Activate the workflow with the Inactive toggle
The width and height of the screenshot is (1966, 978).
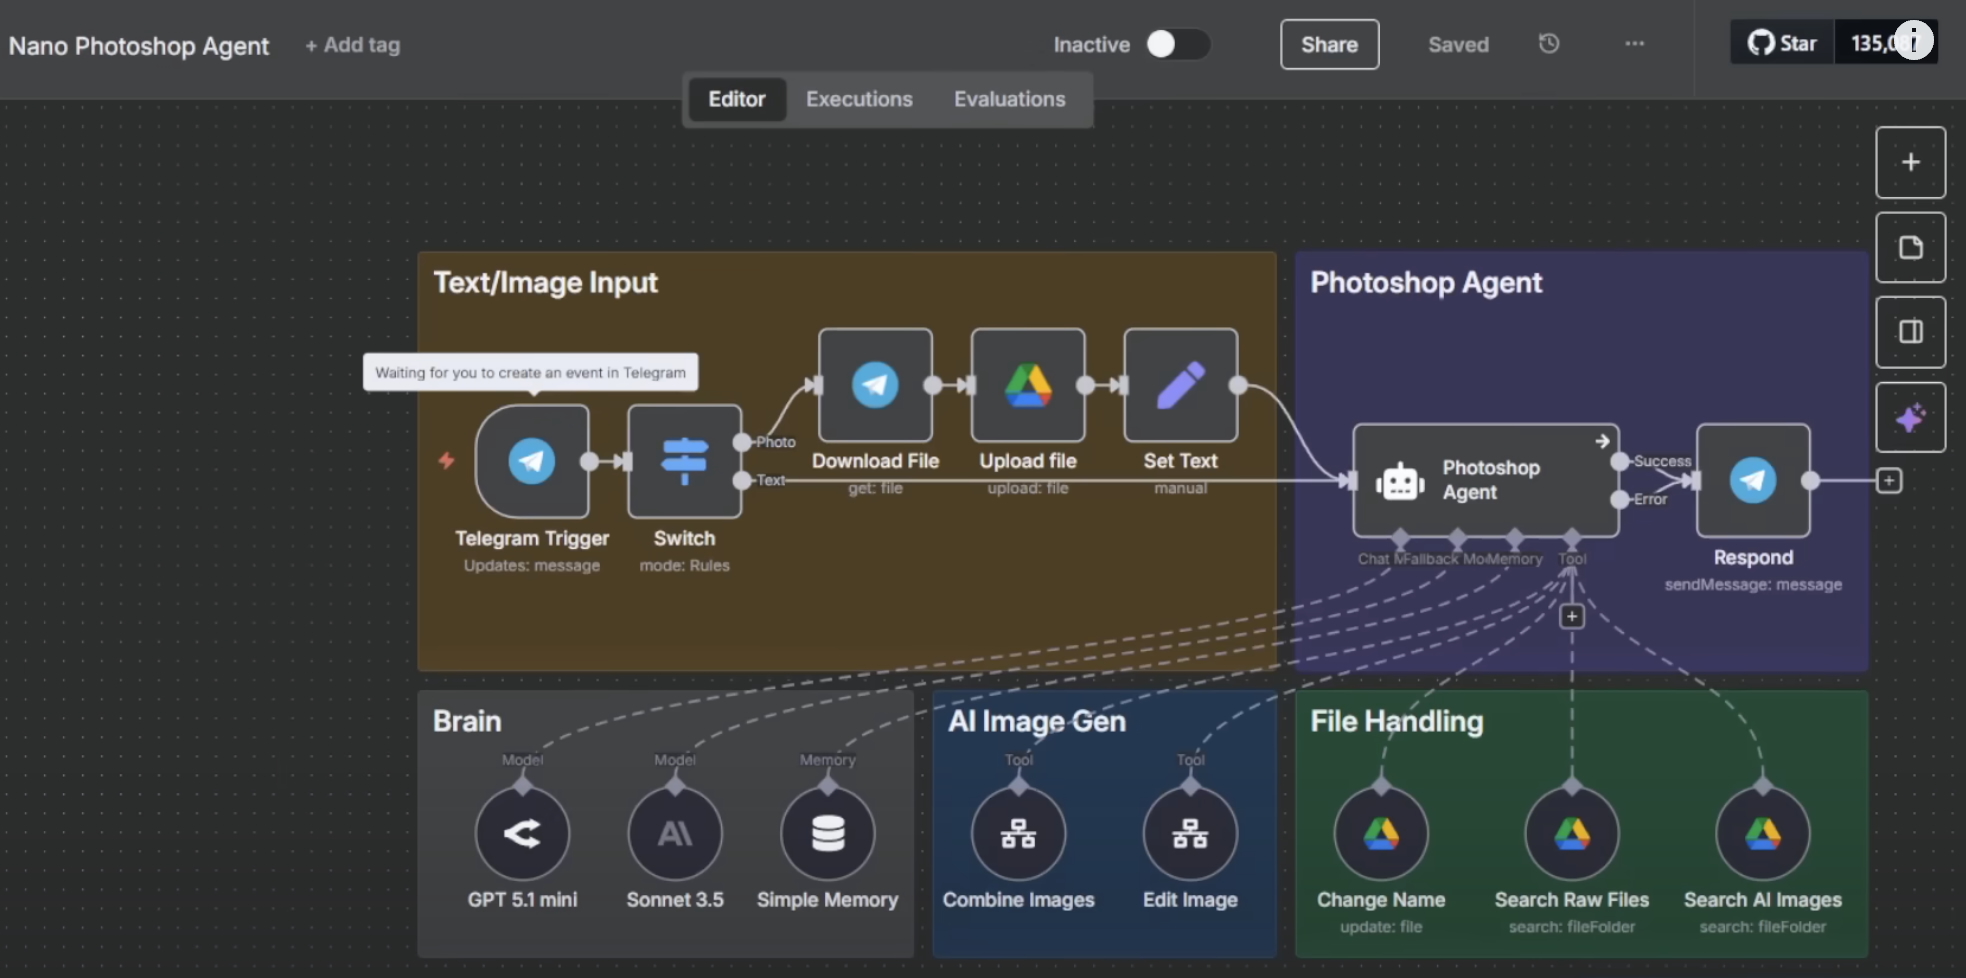pos(1177,44)
